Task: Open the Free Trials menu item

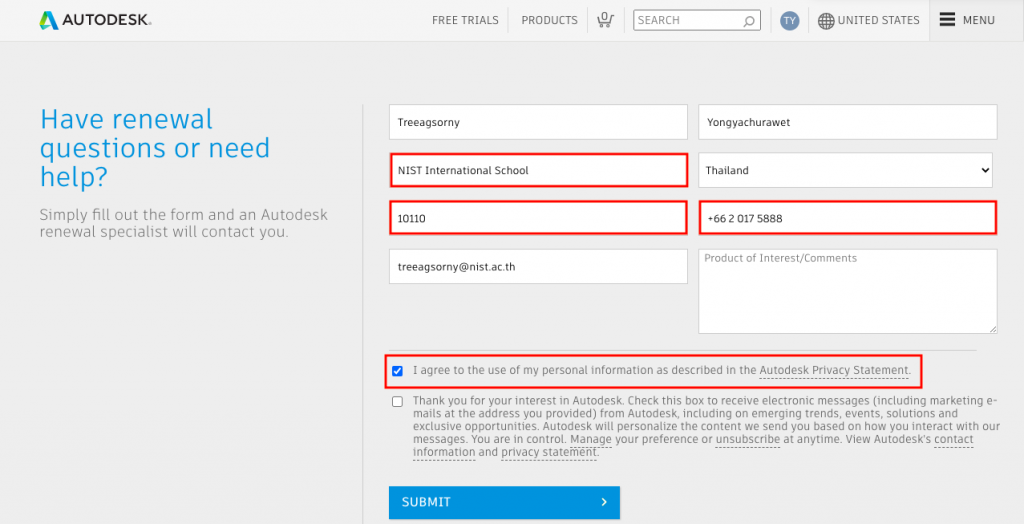Action: (x=465, y=20)
